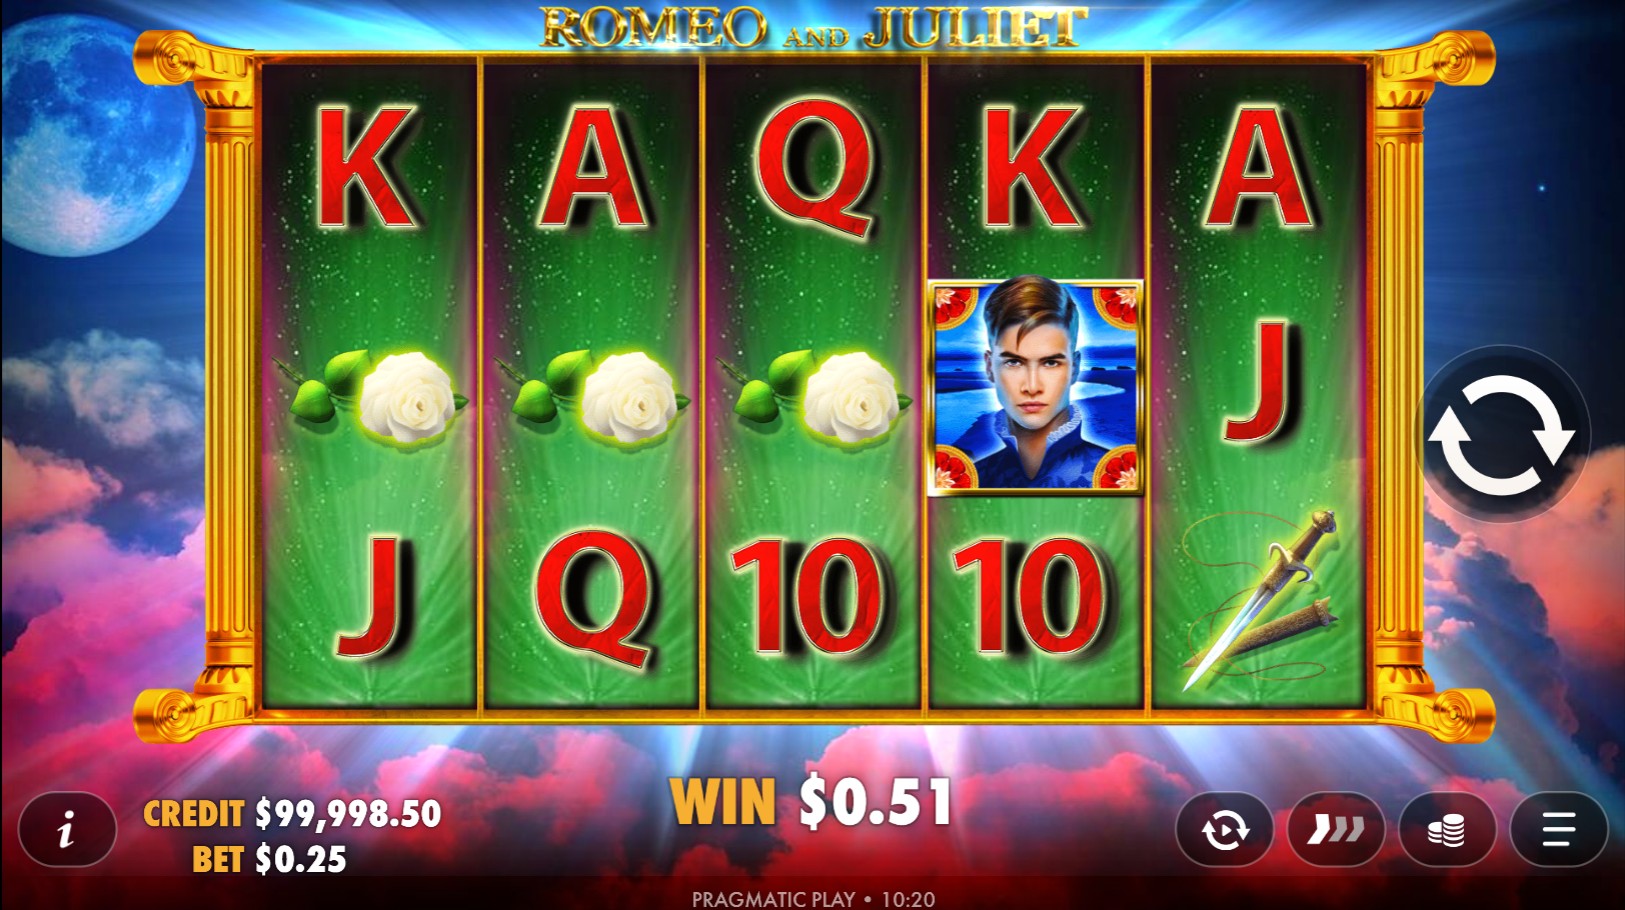Click the CREDIT $99,998.50 balance

click(292, 813)
